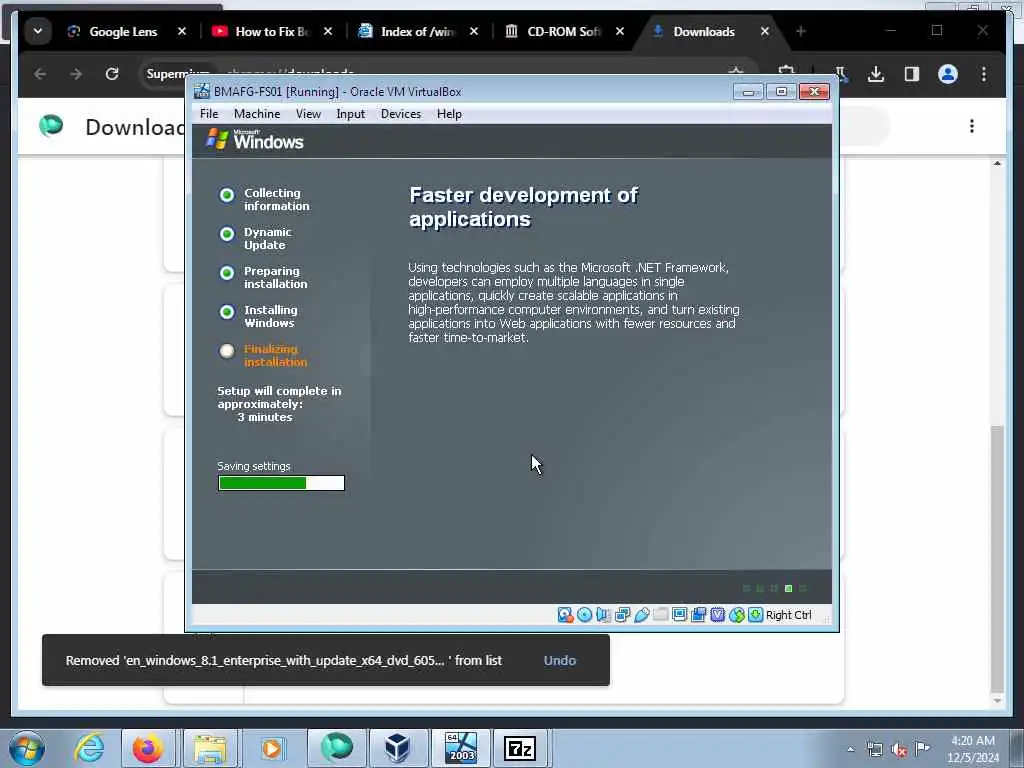Click the virtualization V chip icon in status bar
The width and height of the screenshot is (1024, 768).
click(718, 615)
